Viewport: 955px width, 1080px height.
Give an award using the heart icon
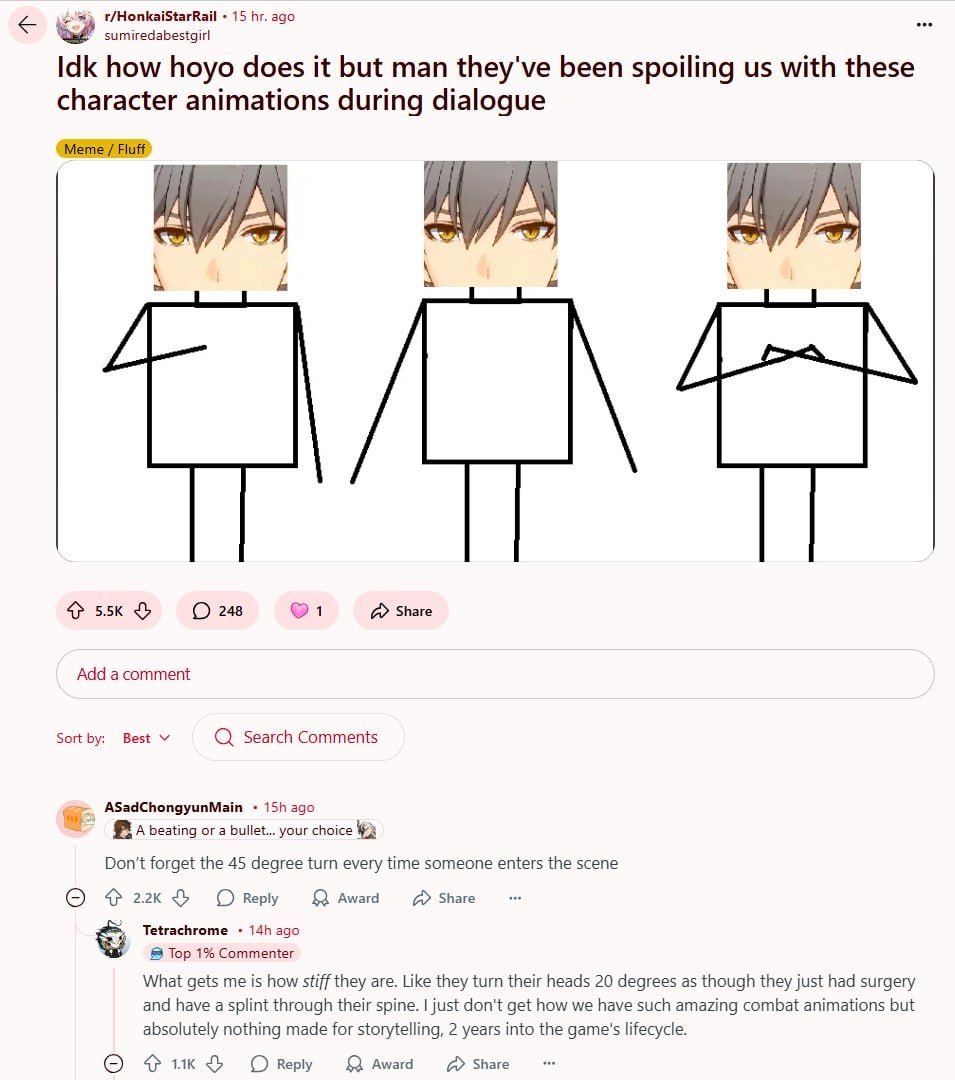[x=306, y=610]
